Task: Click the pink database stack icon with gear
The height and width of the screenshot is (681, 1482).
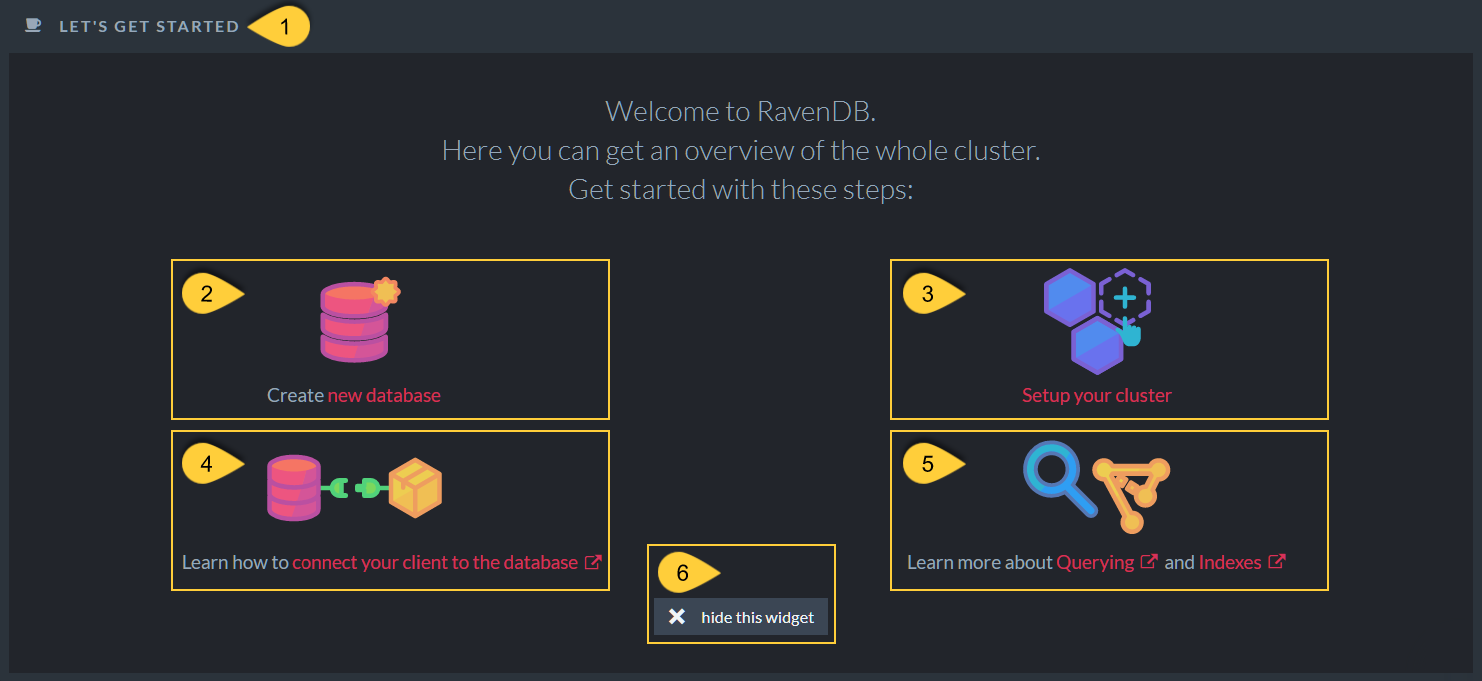Action: coord(360,320)
